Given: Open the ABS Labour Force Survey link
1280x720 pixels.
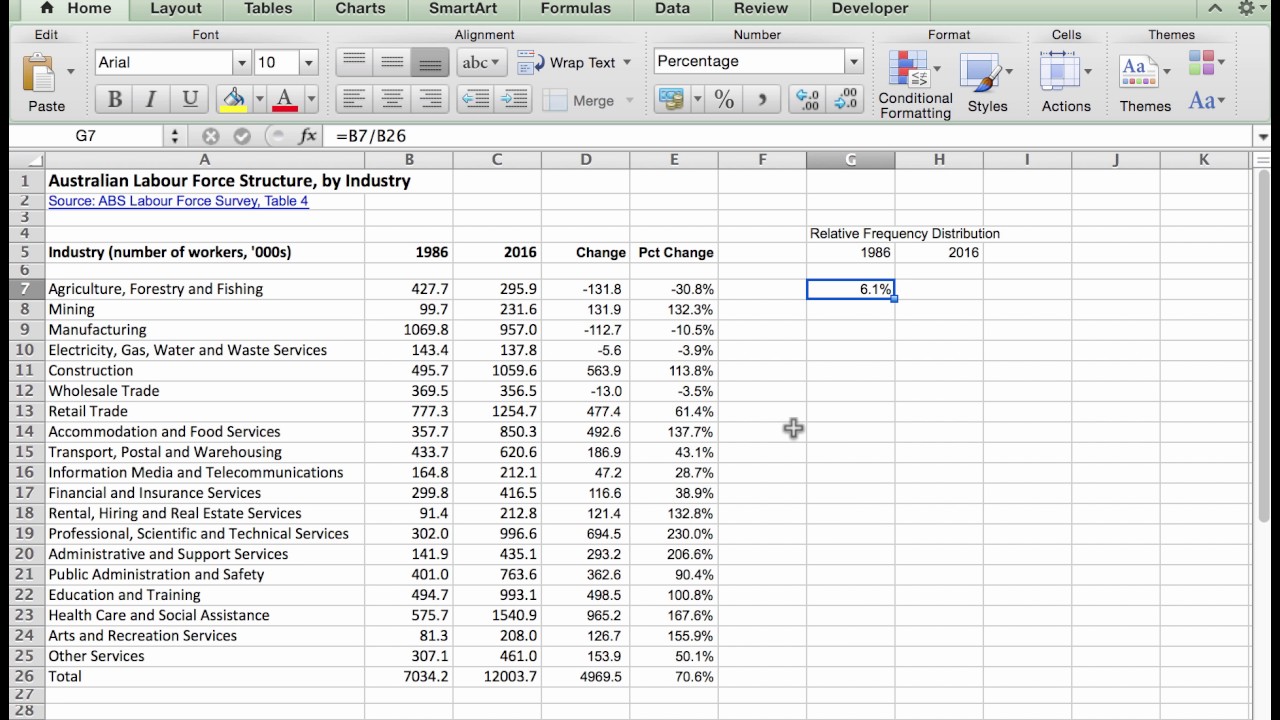Looking at the screenshot, I should click(x=178, y=201).
